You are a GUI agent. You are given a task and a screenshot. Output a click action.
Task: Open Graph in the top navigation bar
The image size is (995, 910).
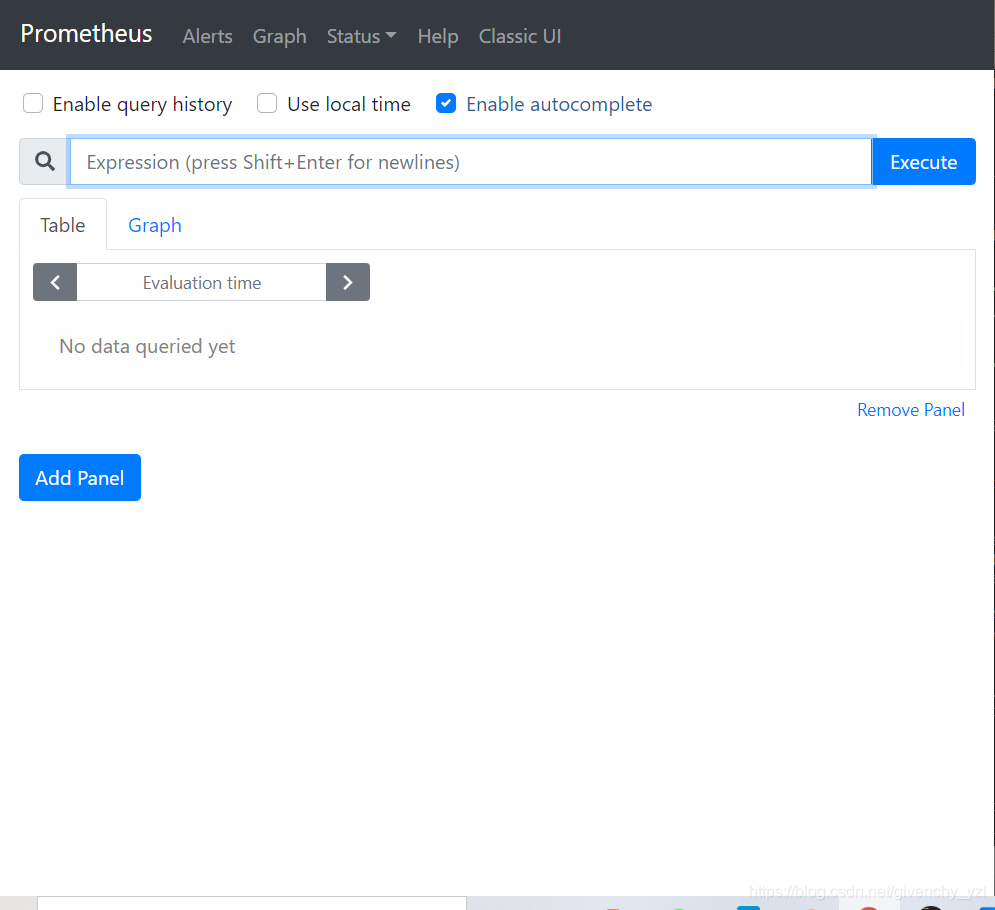pos(279,36)
